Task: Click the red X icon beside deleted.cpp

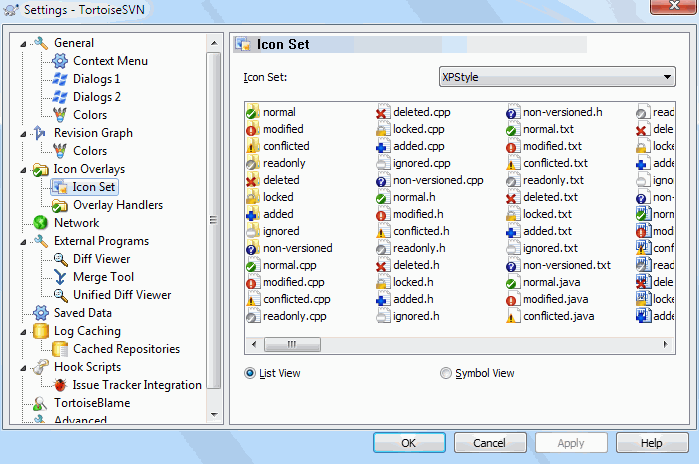Action: [382, 112]
